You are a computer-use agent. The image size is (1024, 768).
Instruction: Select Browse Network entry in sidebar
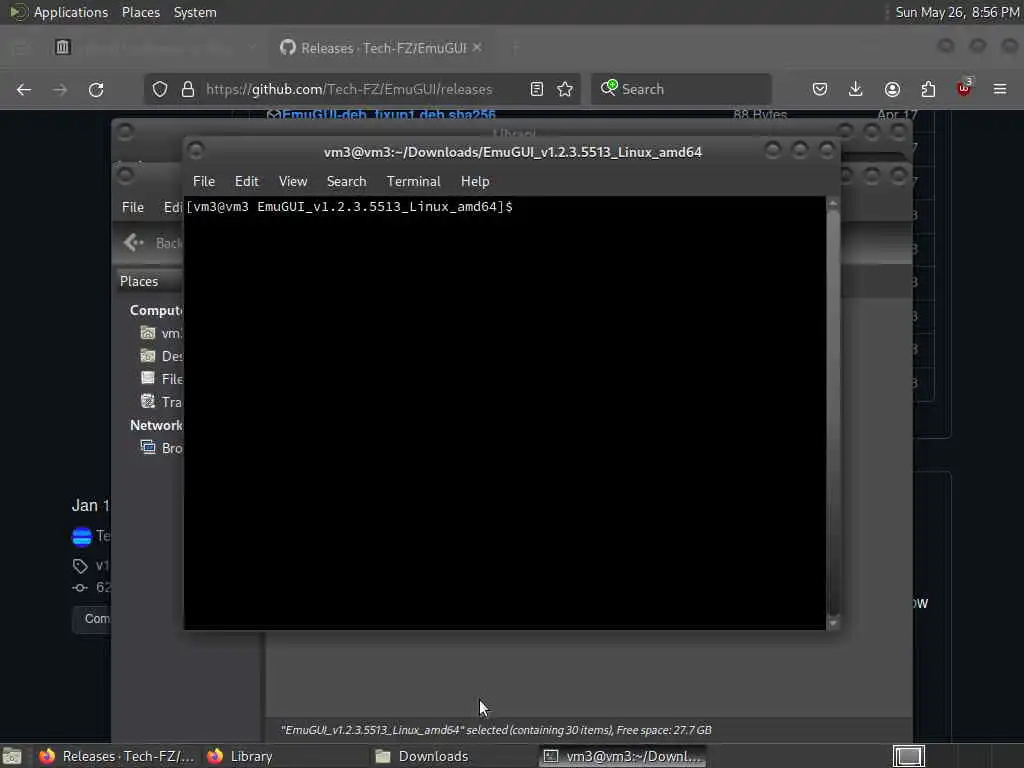pyautogui.click(x=161, y=448)
